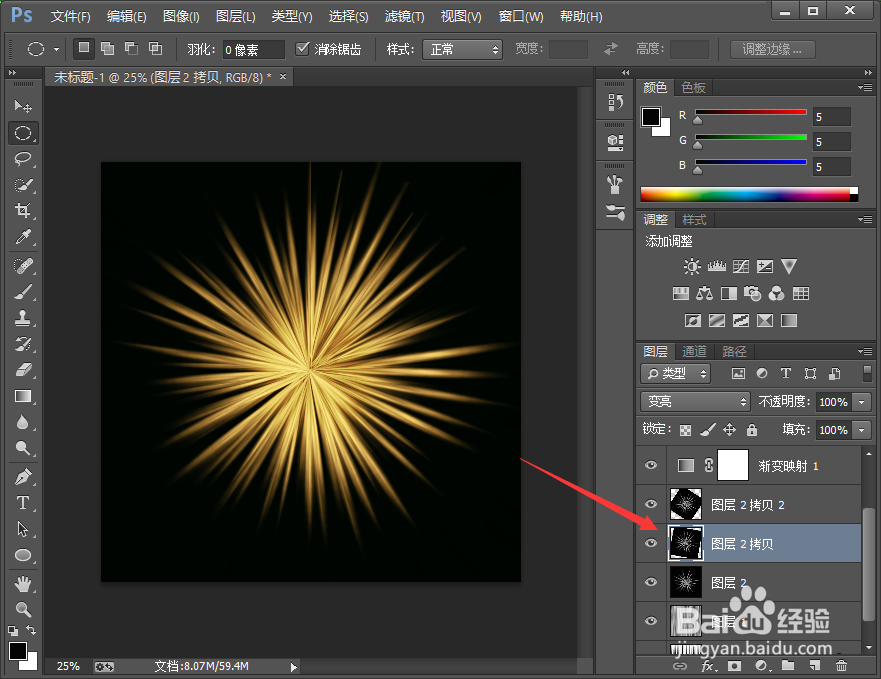This screenshot has width=881, height=679.
Task: Open the Layers panel flyout menu
Action: pos(865,351)
